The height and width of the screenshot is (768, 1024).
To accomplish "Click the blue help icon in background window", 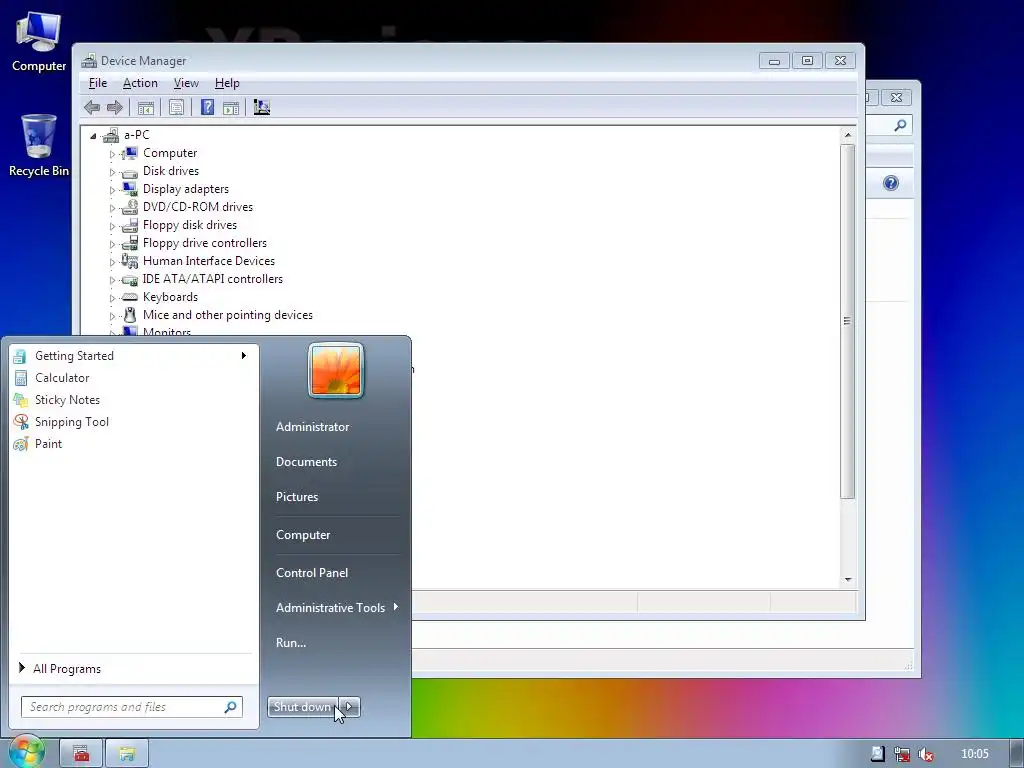I will coord(891,183).
